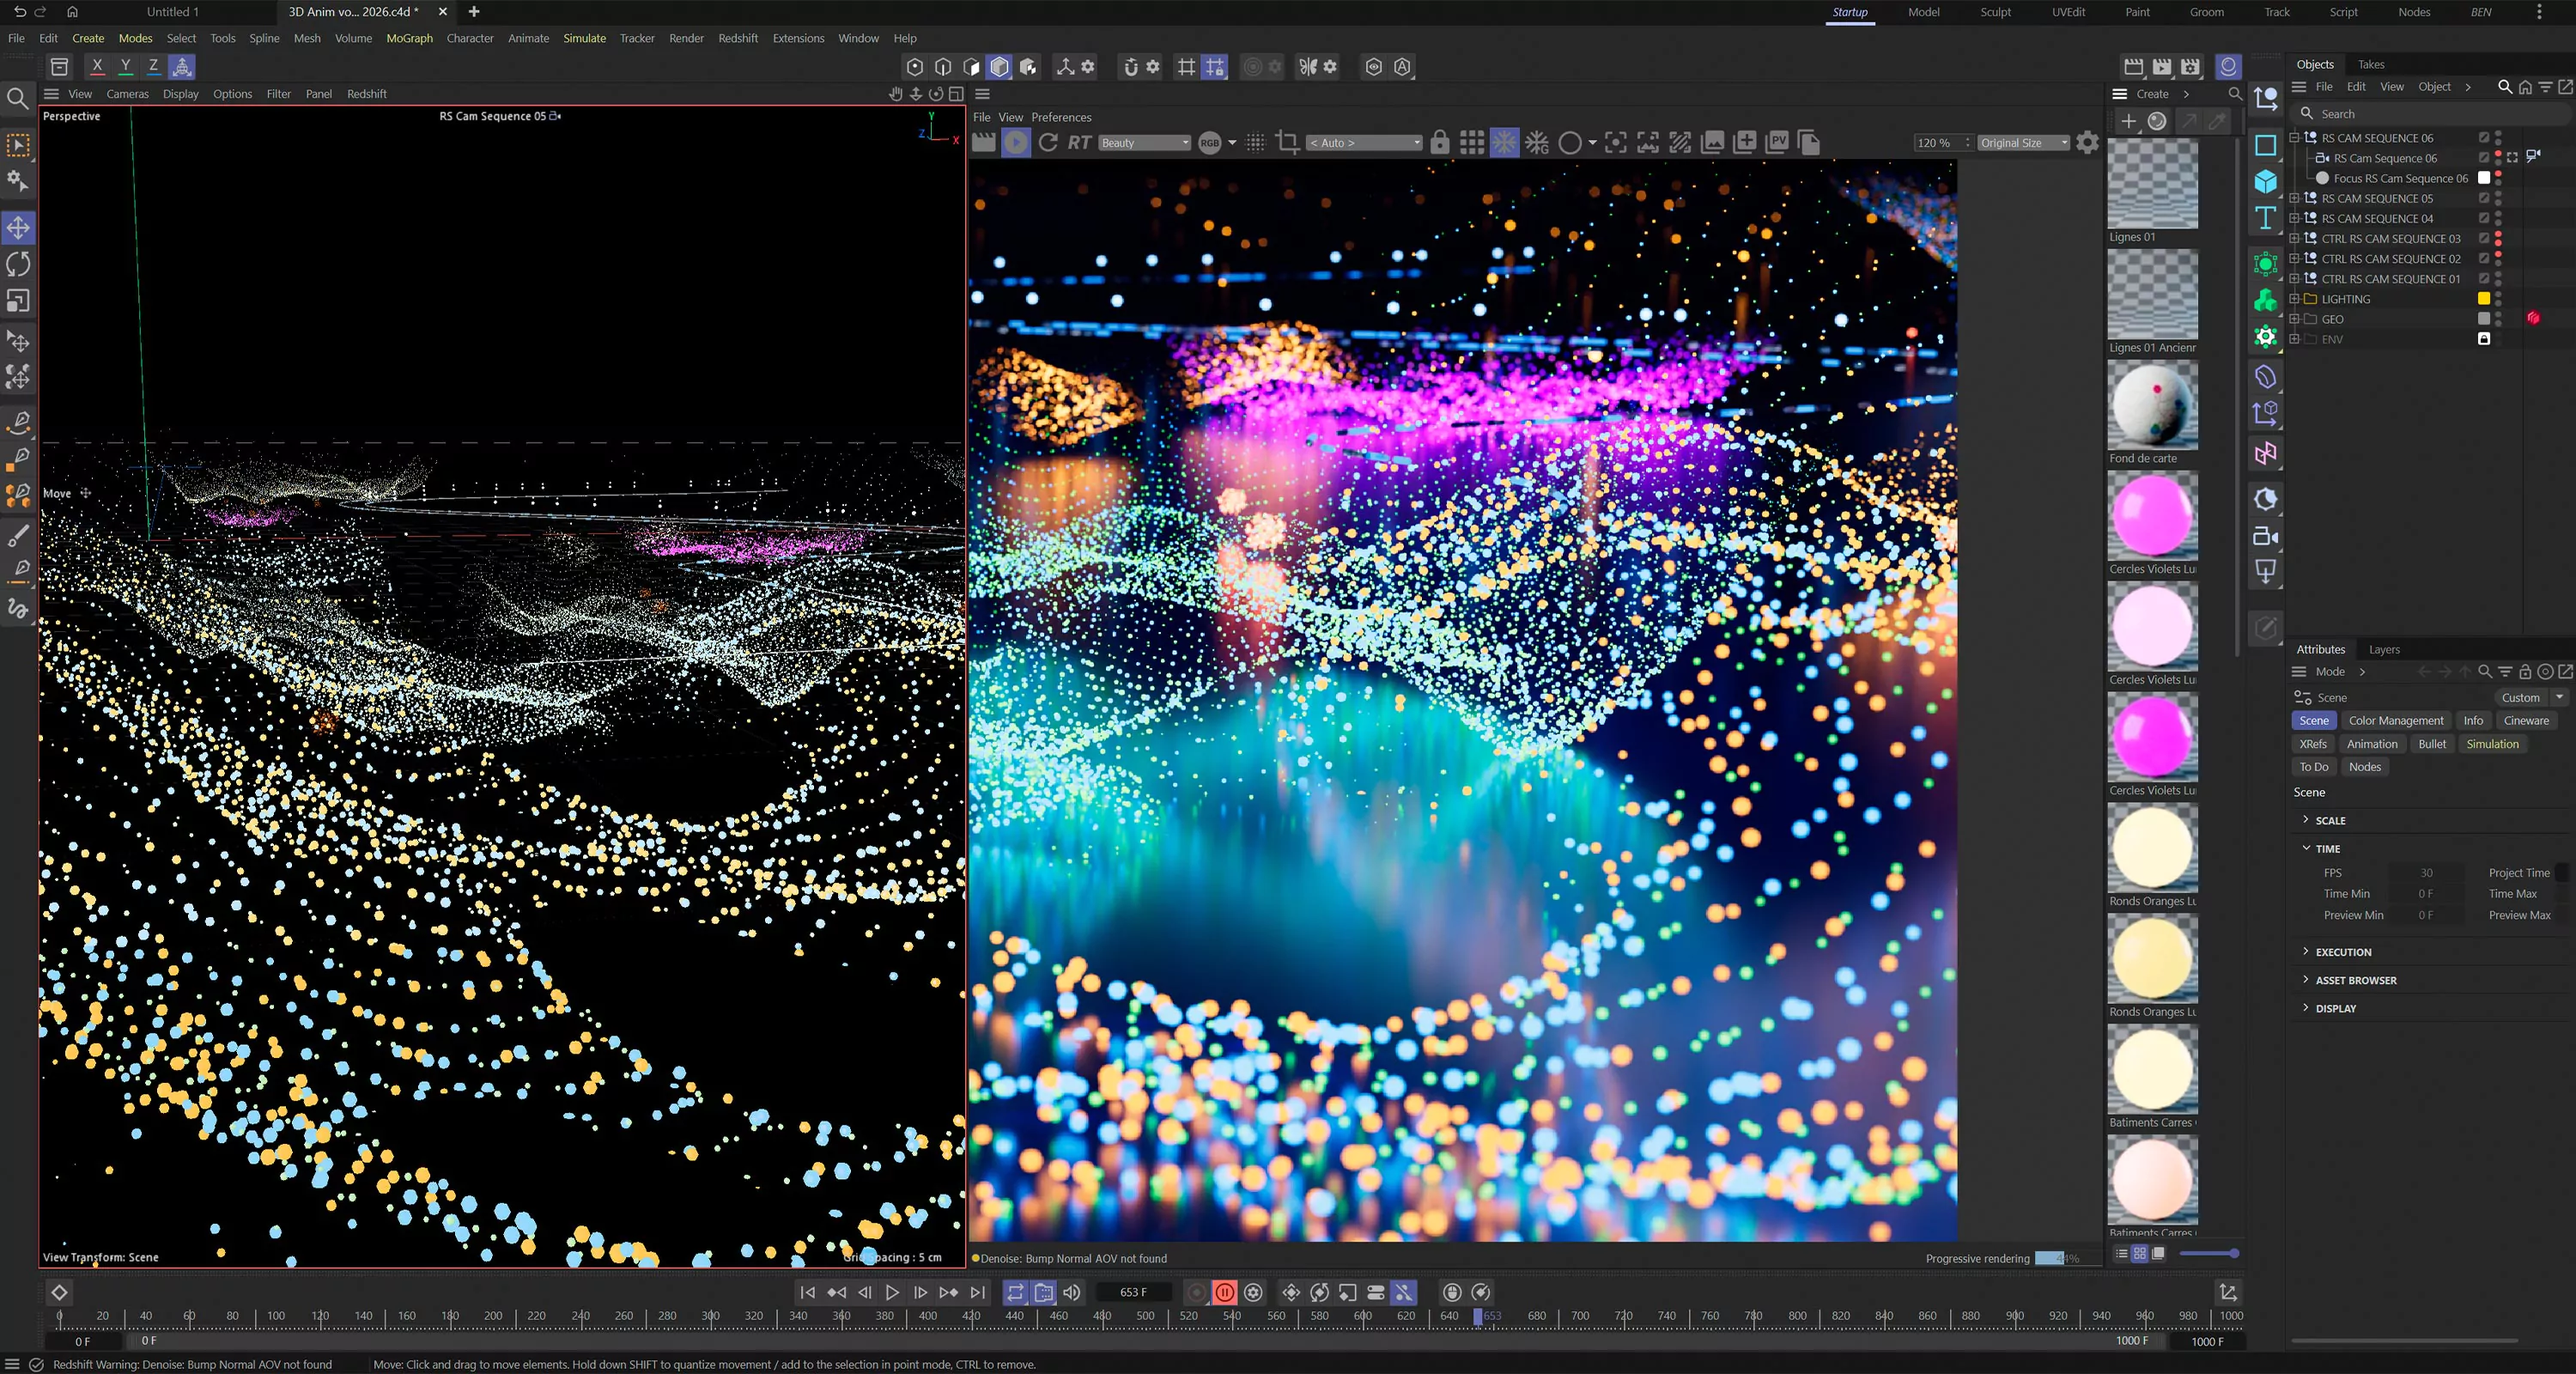Select the Fond de carte material thumbnail
The height and width of the screenshot is (1374, 2576).
pos(2152,406)
